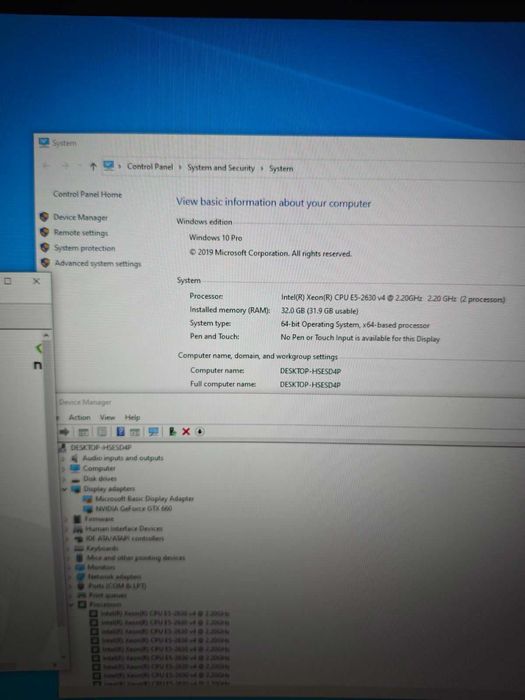Click the Audio inputs and outputs speaker icon
This screenshot has width=525, height=700.
click(75, 458)
